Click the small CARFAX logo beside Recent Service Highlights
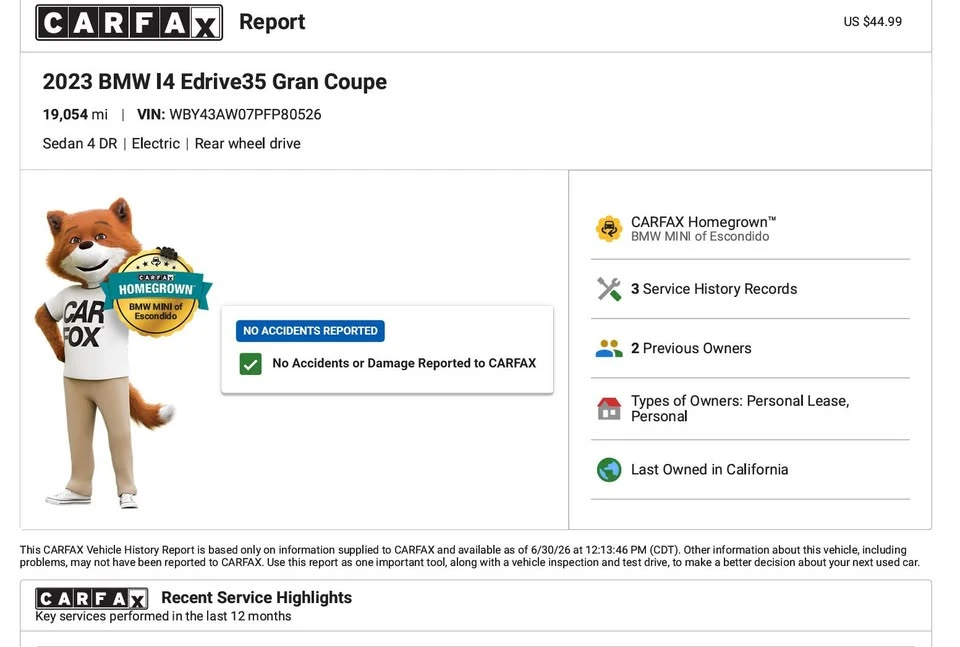The width and height of the screenshot is (960, 647). tap(92, 598)
